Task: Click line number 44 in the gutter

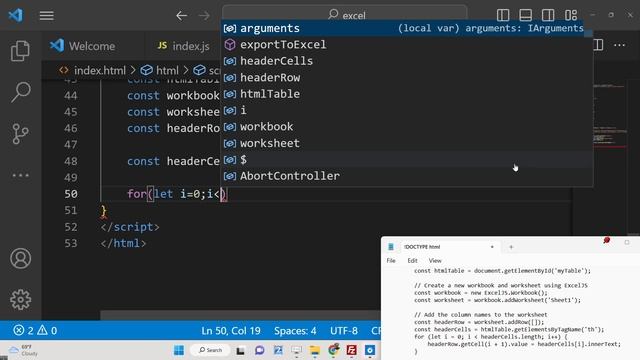Action: [71, 96]
